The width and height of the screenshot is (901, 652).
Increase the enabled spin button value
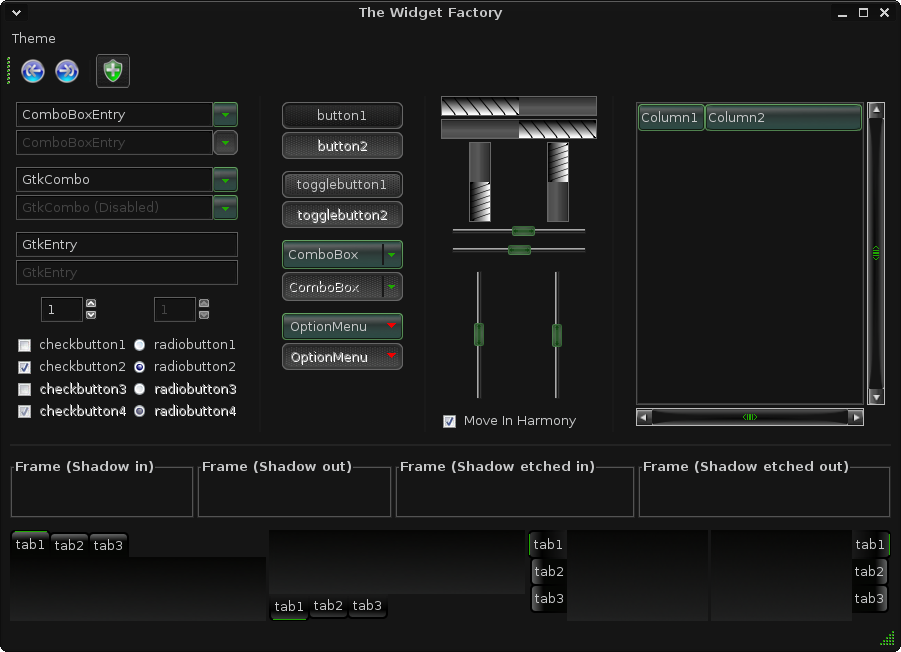click(91, 303)
